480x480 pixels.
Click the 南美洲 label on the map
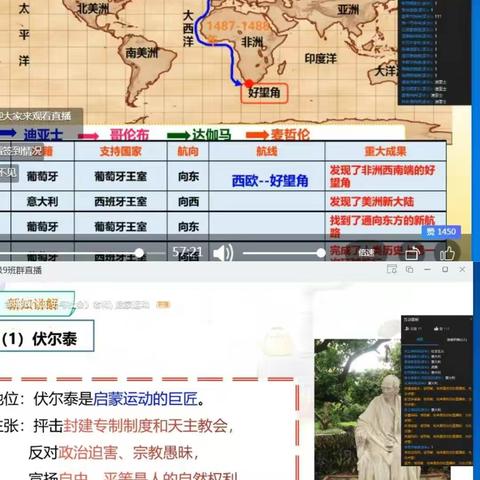(x=142, y=52)
